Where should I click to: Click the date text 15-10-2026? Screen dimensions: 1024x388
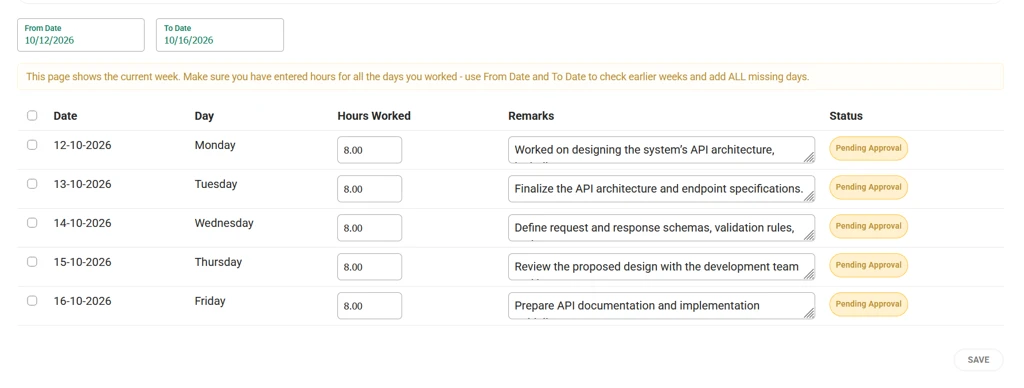[x=82, y=262]
